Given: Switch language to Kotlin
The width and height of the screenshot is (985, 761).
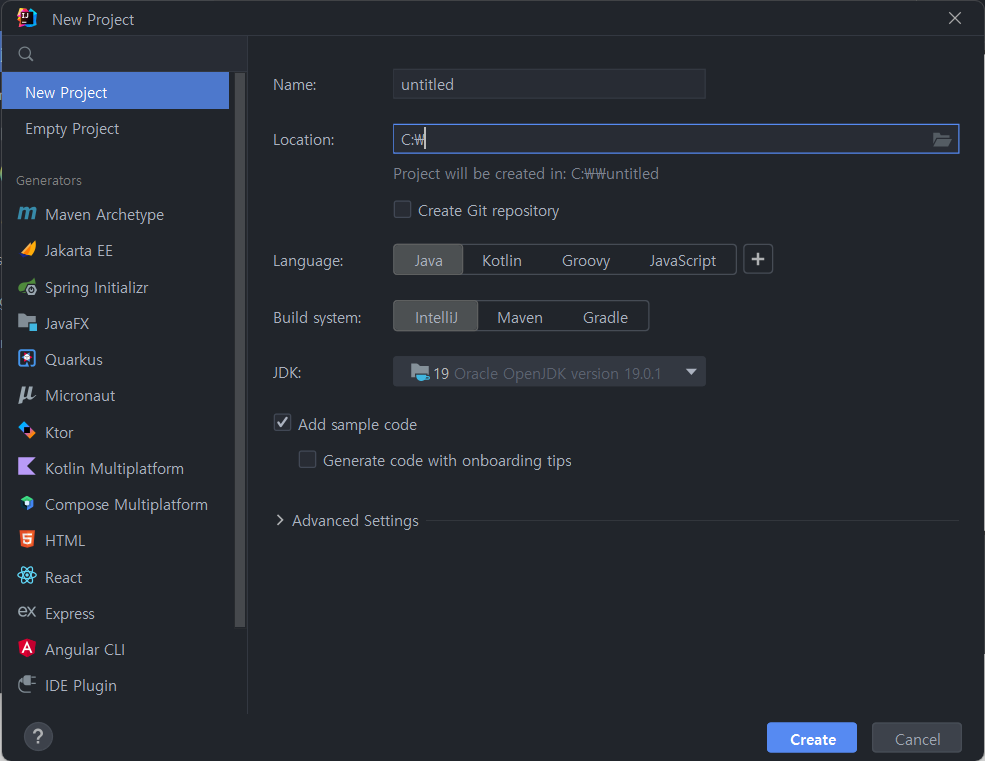Looking at the screenshot, I should (x=501, y=260).
